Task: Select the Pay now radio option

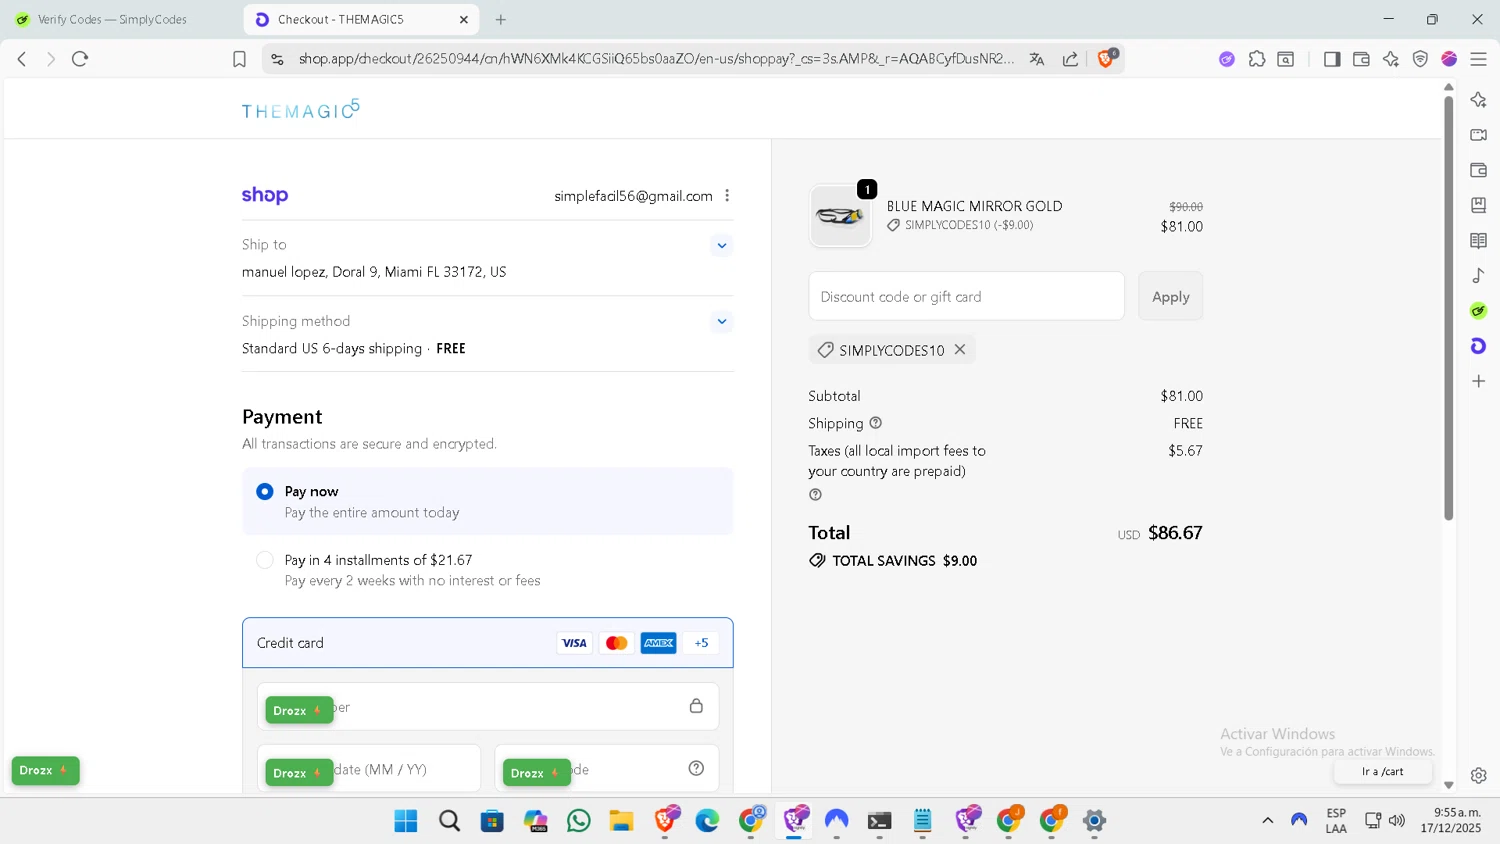Action: coord(265,491)
